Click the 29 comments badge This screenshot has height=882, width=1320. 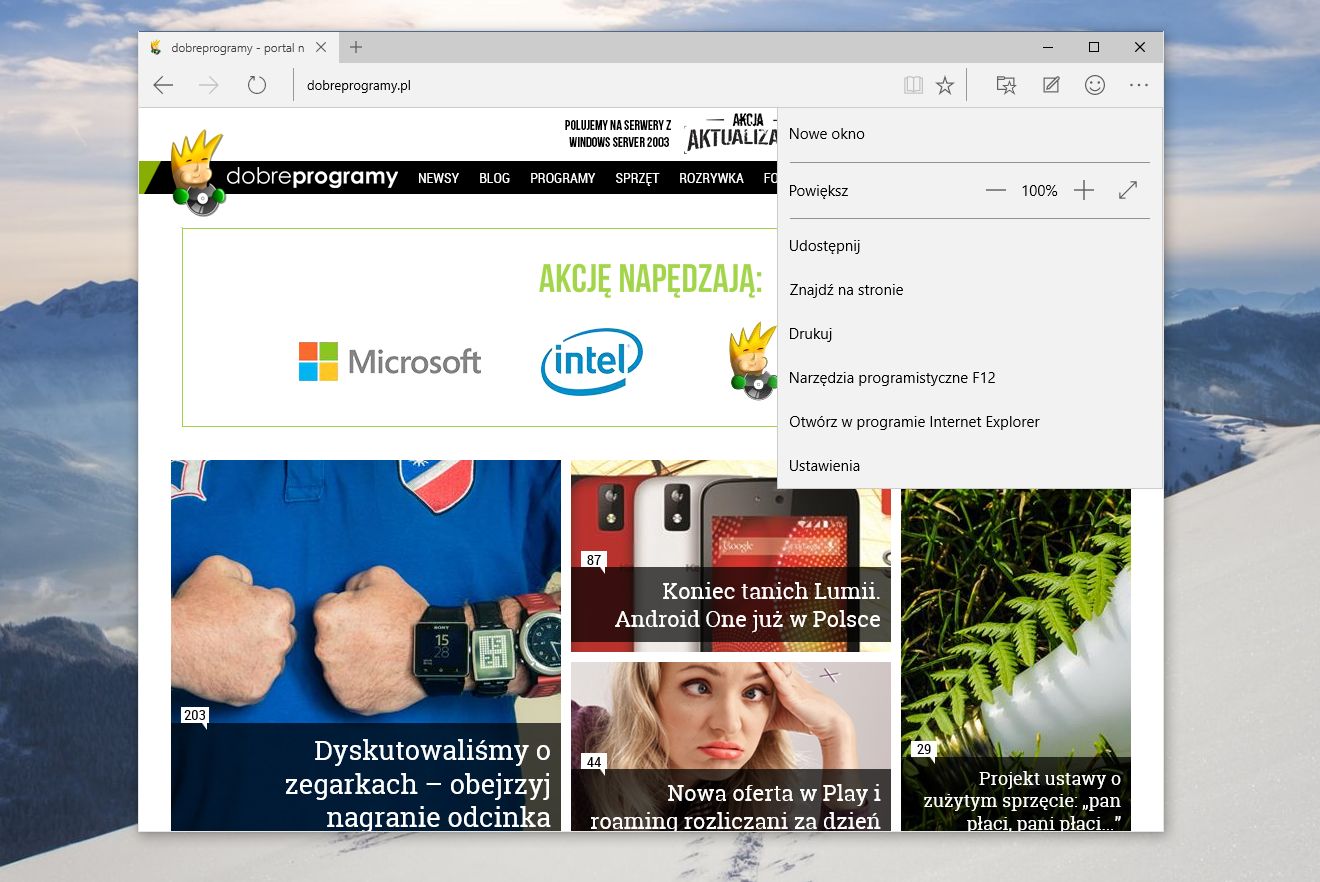924,750
